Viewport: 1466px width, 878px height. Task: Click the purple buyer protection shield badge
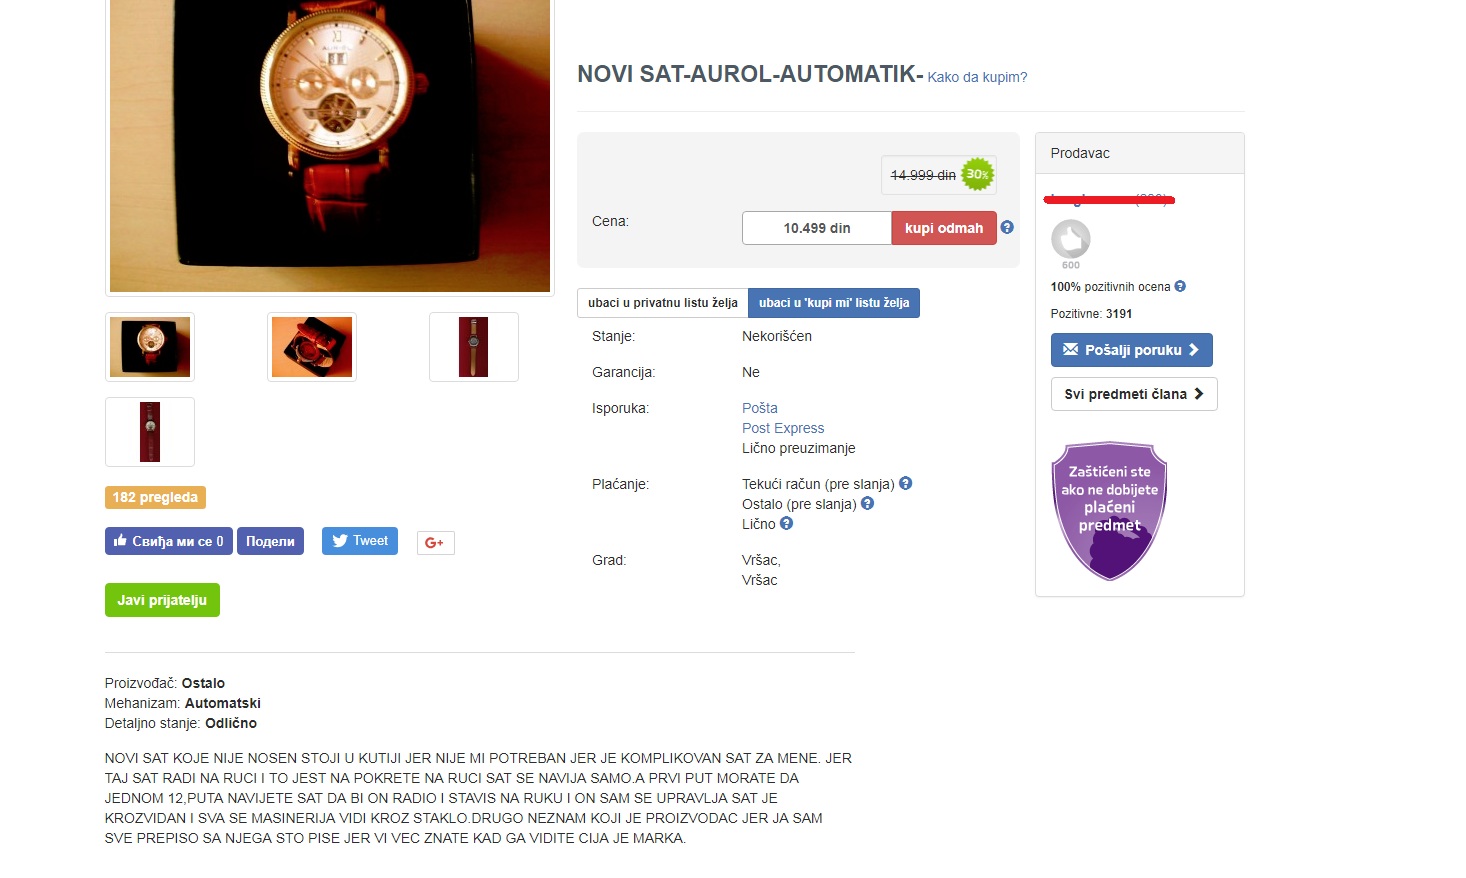pos(1109,510)
